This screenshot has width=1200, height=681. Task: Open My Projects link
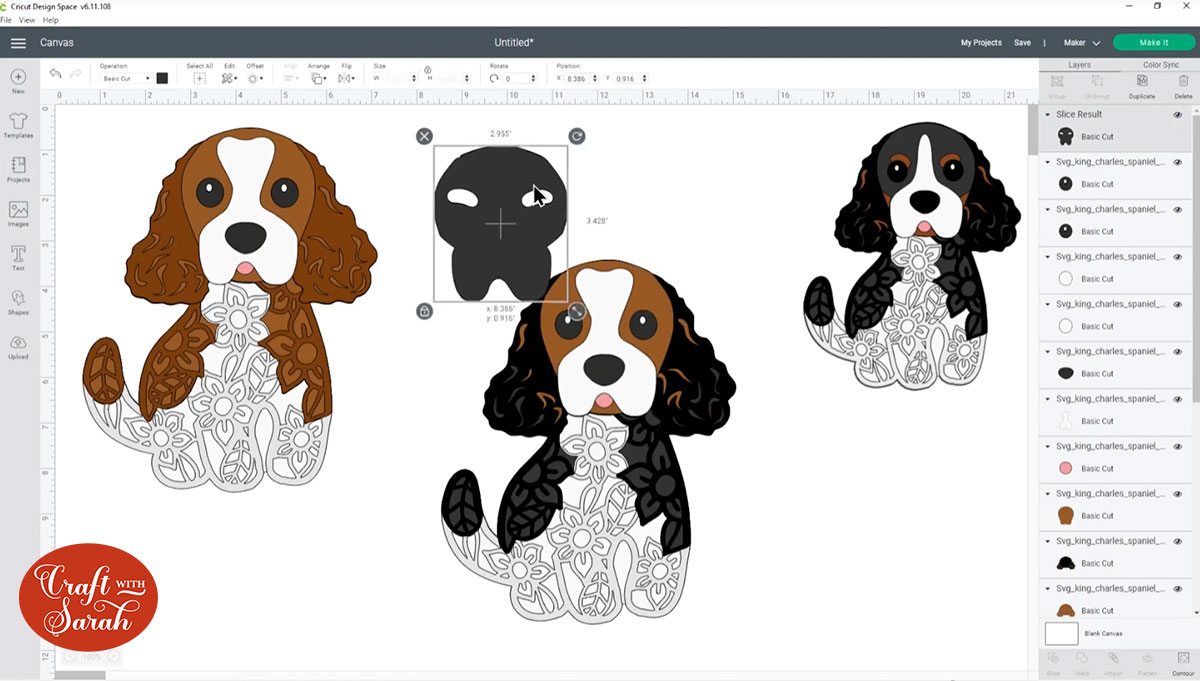click(981, 43)
